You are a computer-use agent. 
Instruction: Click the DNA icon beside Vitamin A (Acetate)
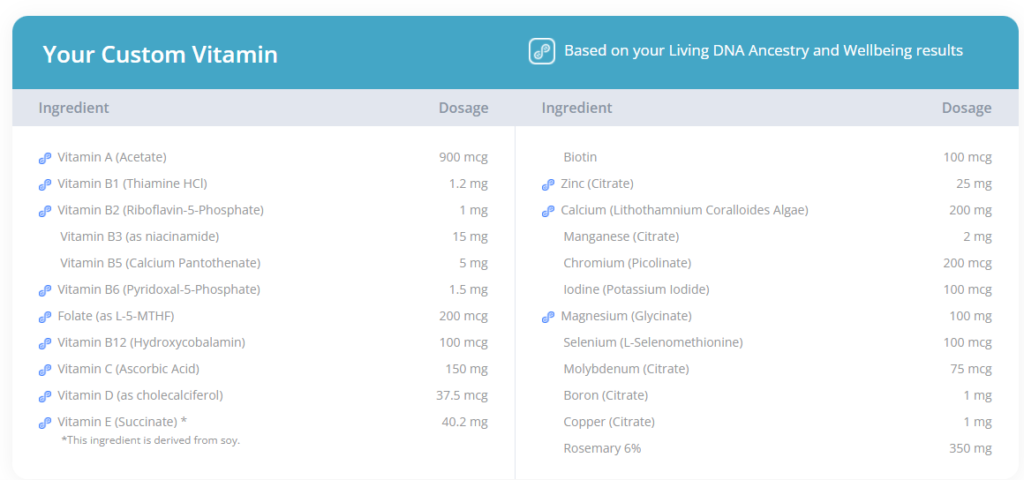click(44, 158)
